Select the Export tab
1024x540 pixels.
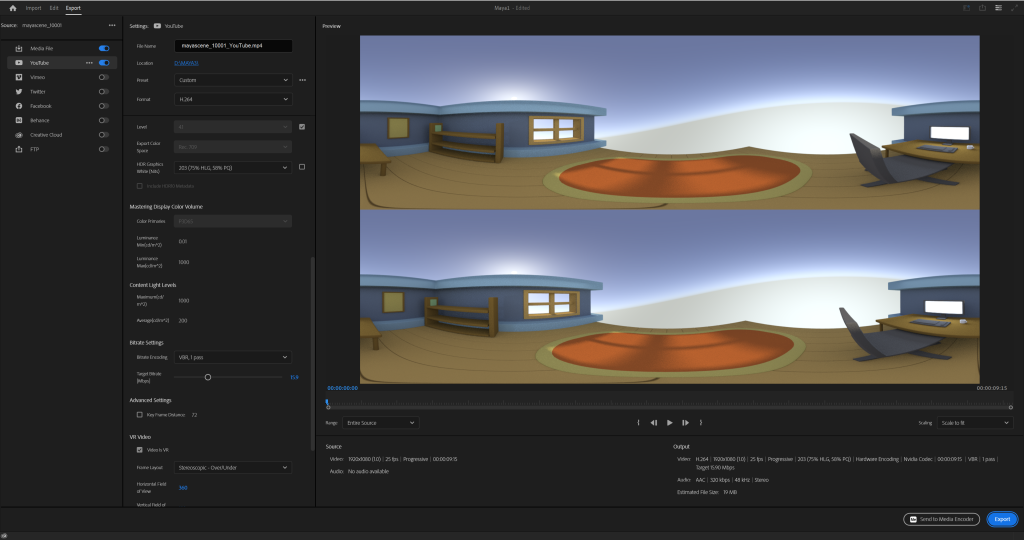pos(73,8)
